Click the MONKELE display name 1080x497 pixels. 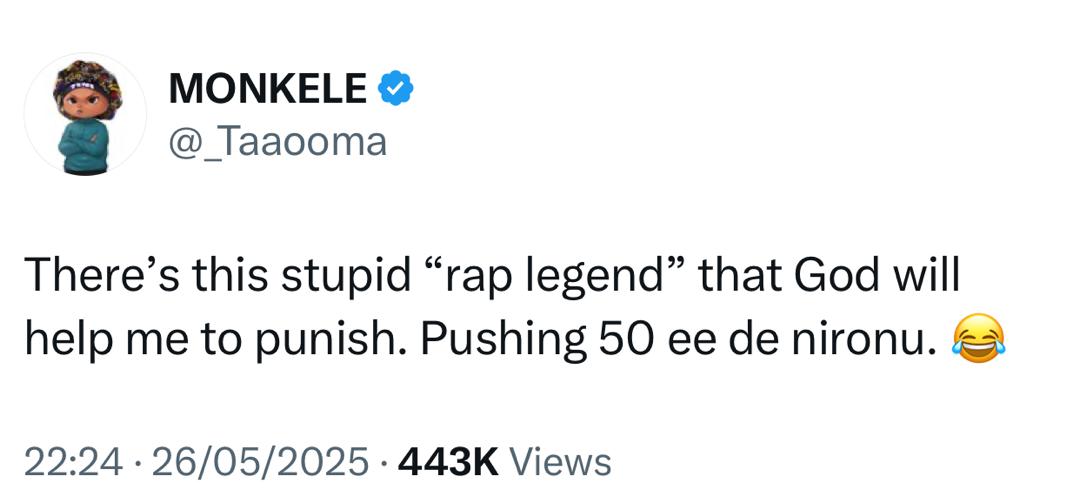click(x=267, y=90)
